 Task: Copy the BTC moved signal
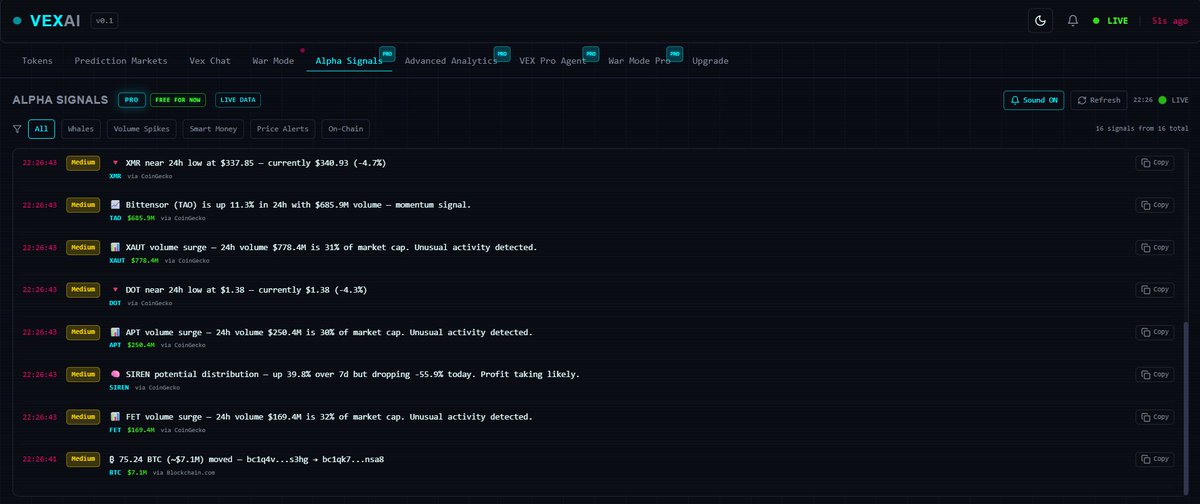[1154, 459]
